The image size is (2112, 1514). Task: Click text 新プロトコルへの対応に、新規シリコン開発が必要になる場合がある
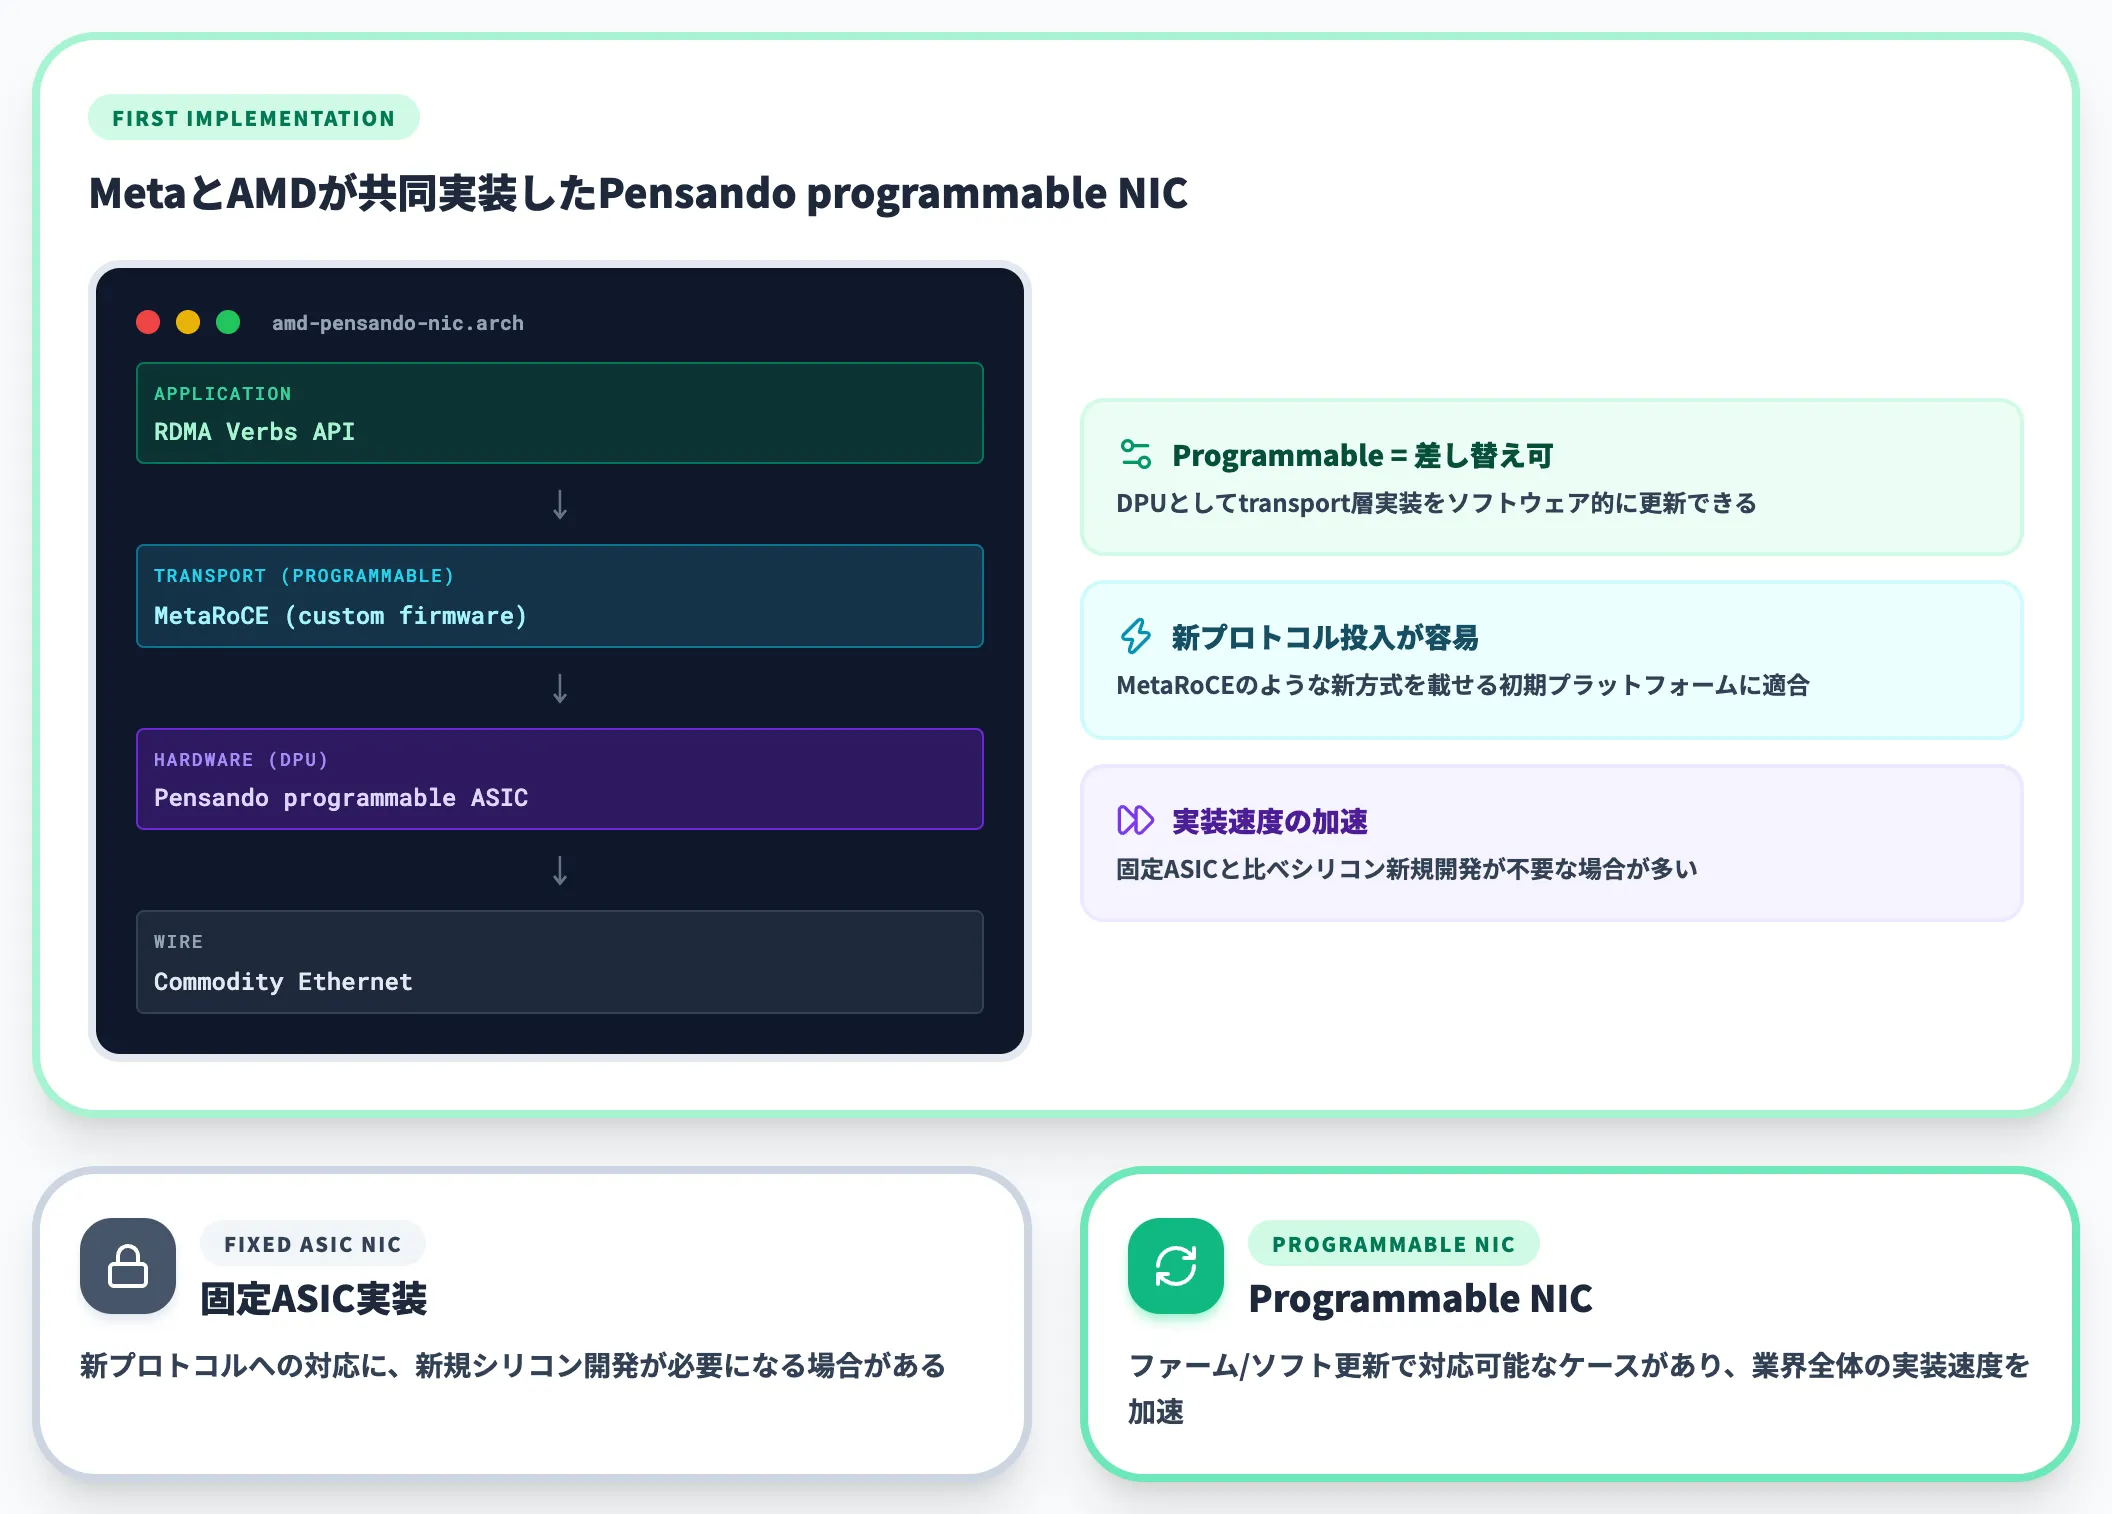513,1366
